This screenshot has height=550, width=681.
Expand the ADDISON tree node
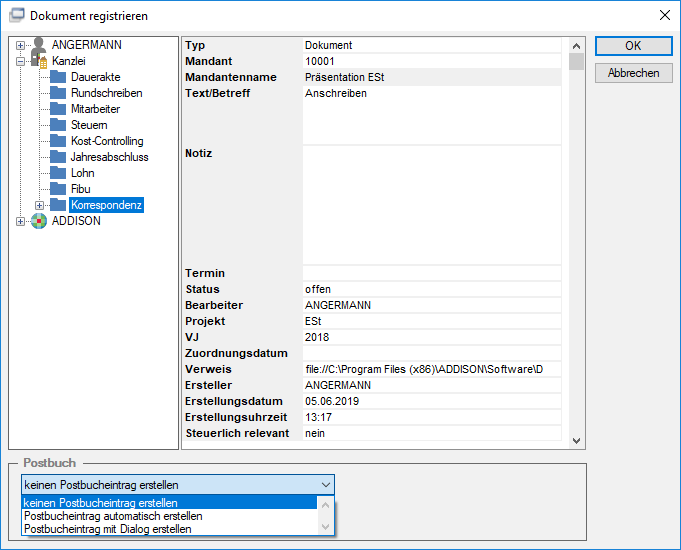click(x=20, y=222)
